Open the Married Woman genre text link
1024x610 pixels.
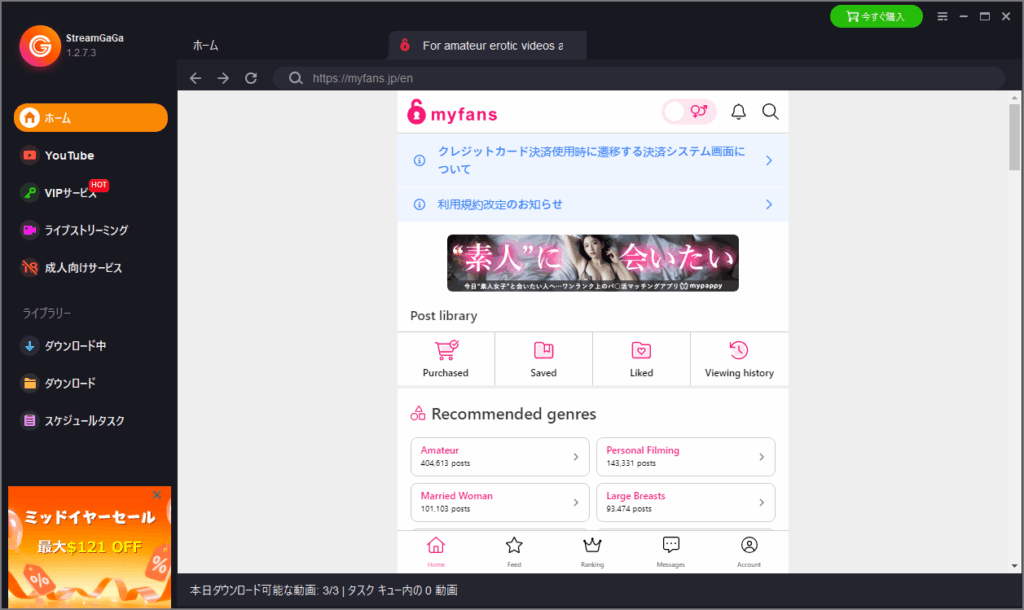point(456,496)
